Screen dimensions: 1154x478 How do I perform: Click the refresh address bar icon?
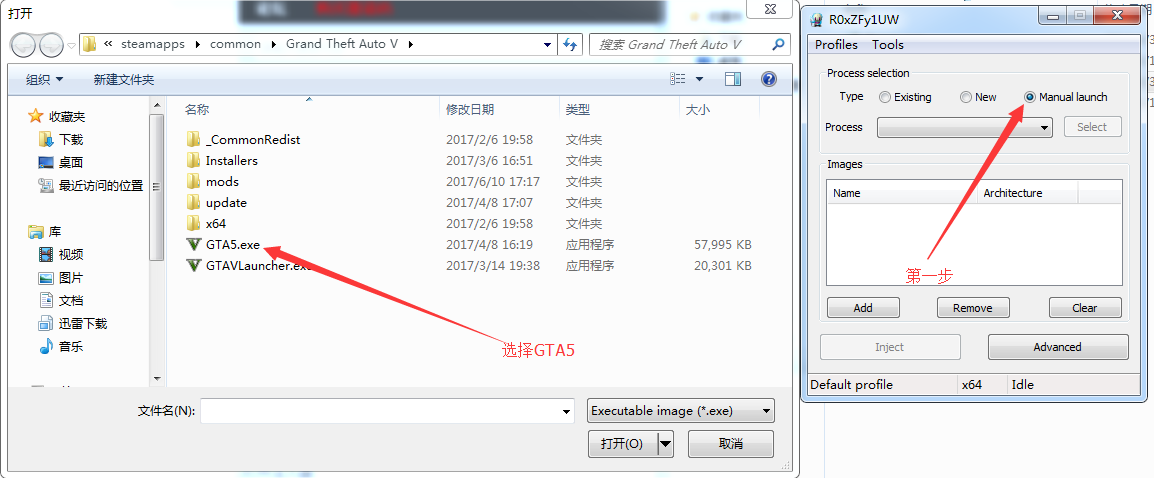pyautogui.click(x=571, y=44)
